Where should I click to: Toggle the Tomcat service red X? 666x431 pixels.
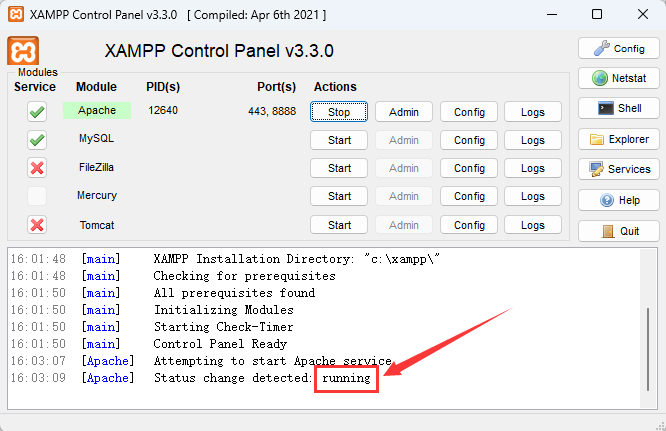(37, 225)
